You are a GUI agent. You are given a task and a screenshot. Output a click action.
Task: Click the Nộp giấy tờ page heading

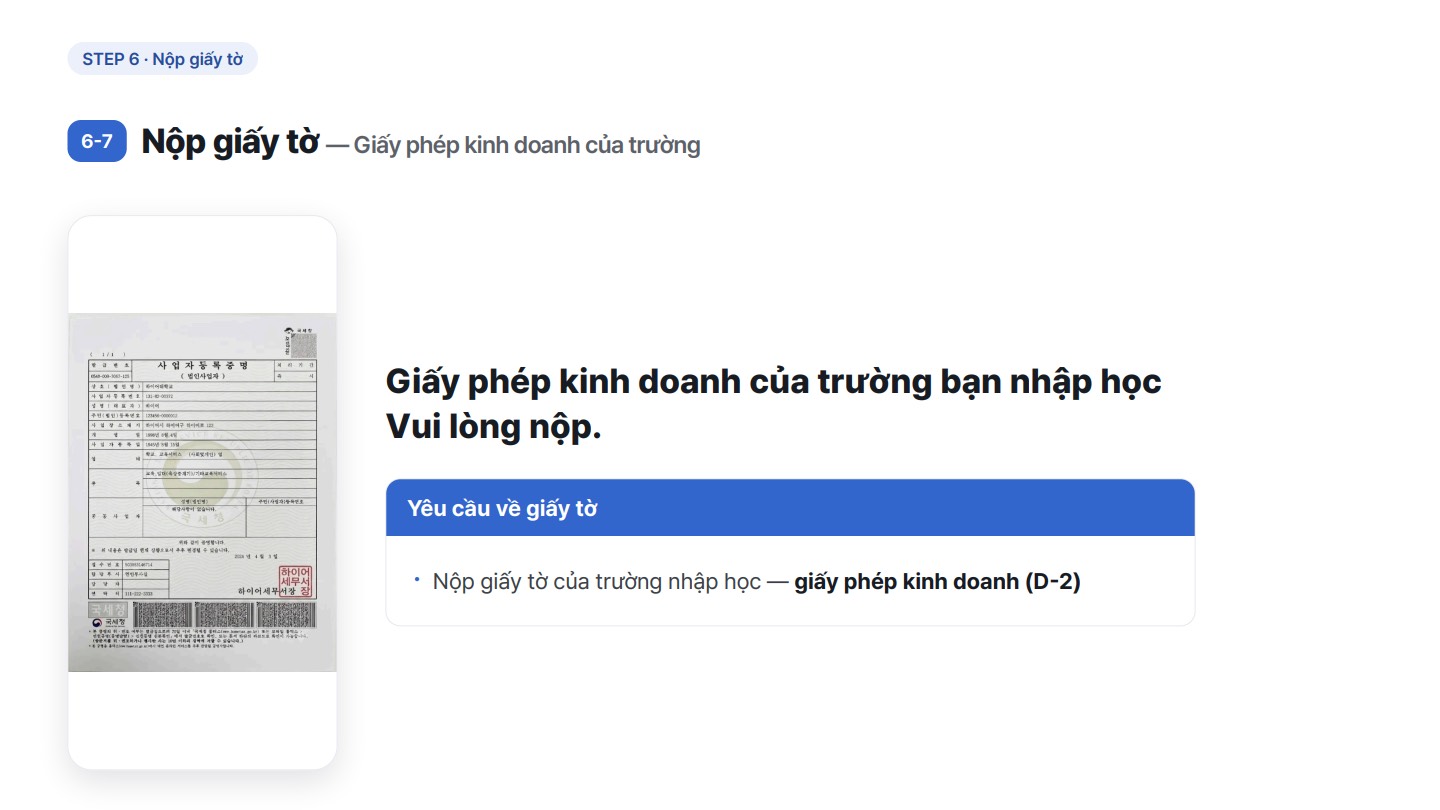230,142
